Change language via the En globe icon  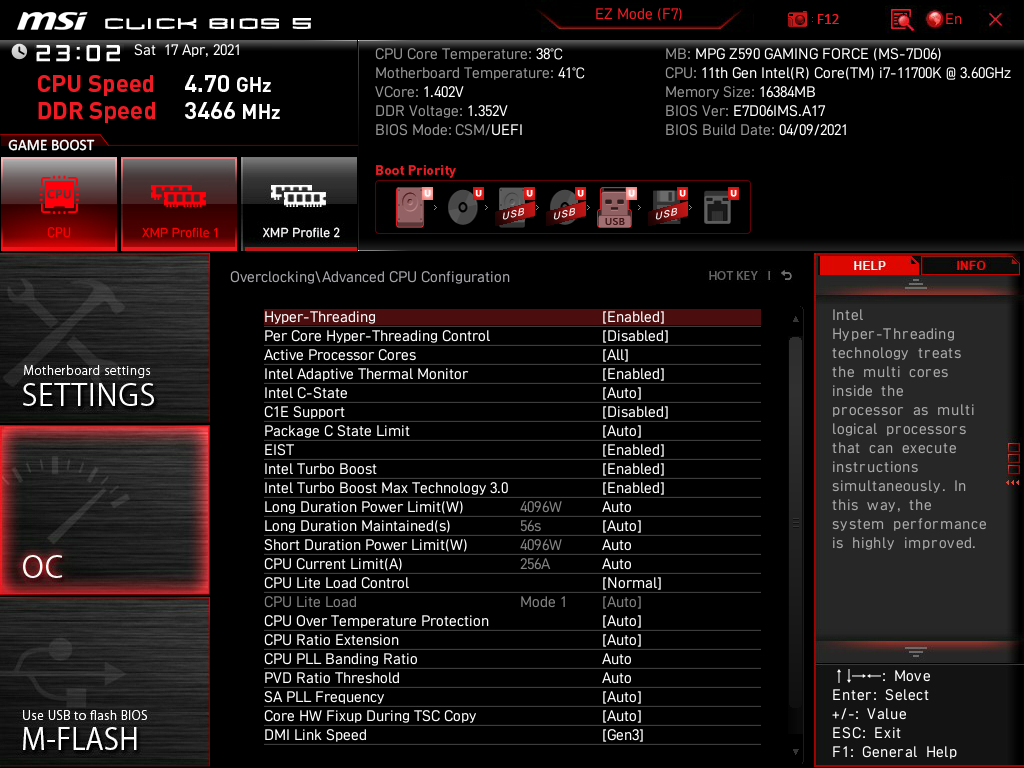click(944, 20)
